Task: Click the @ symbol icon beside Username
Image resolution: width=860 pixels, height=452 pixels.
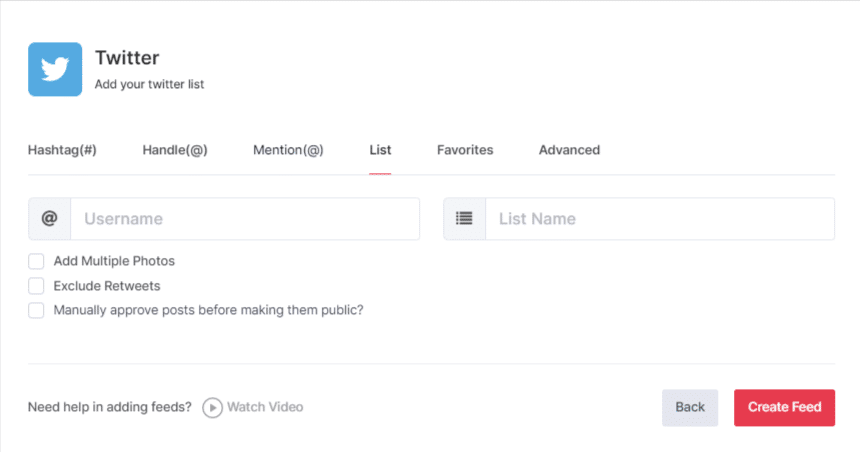Action: 49,219
